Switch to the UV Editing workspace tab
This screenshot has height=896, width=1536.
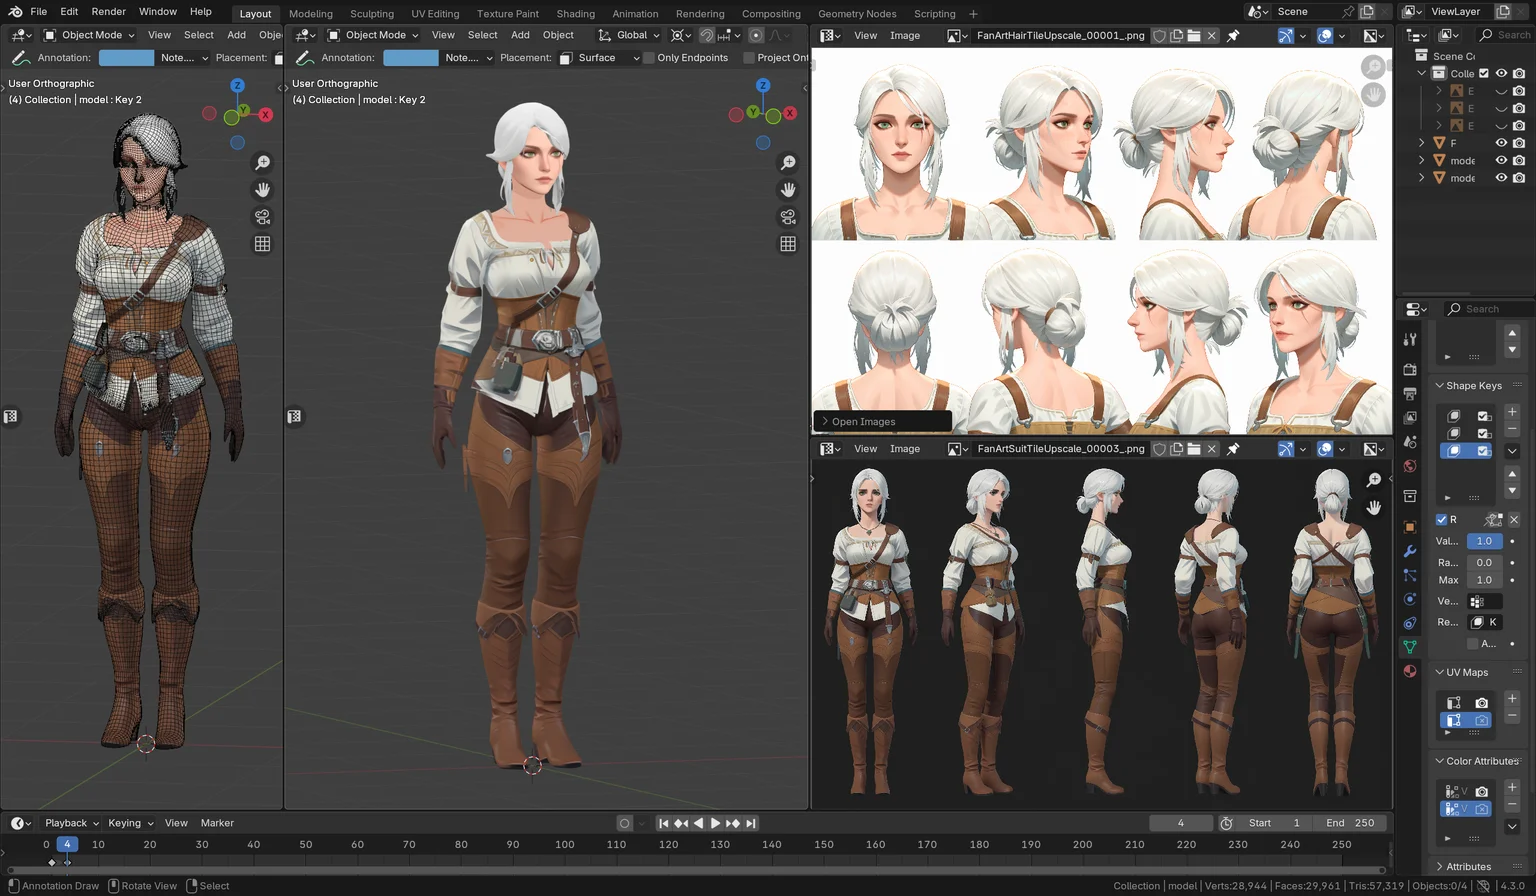point(435,14)
